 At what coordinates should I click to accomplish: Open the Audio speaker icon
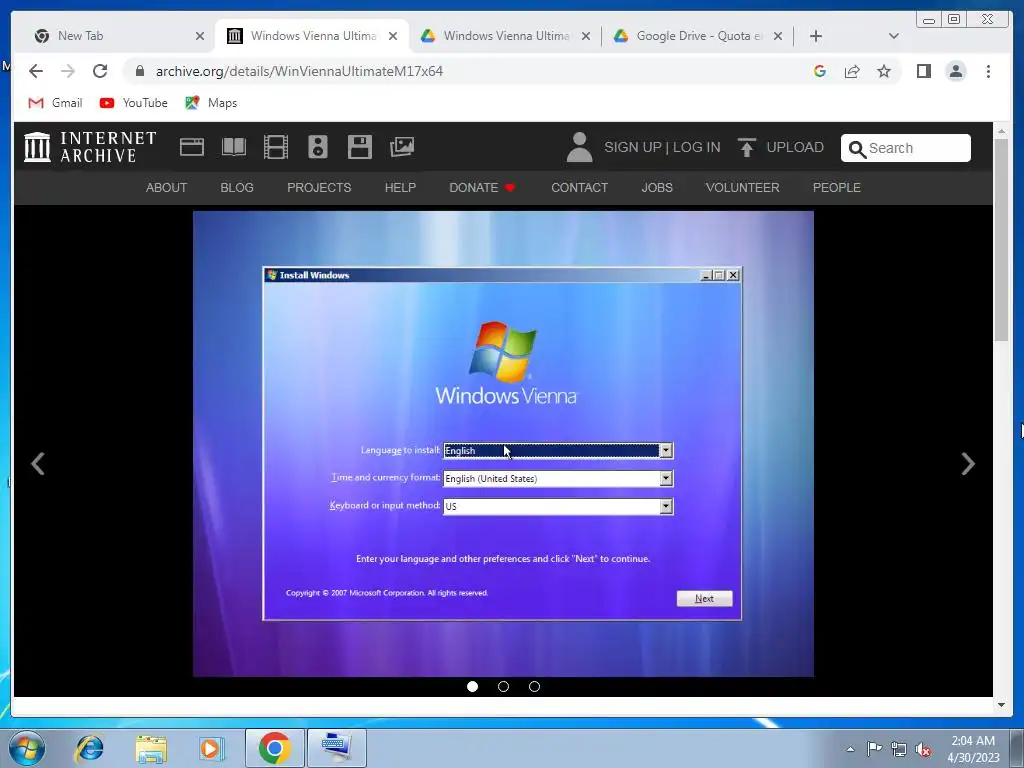(317, 147)
